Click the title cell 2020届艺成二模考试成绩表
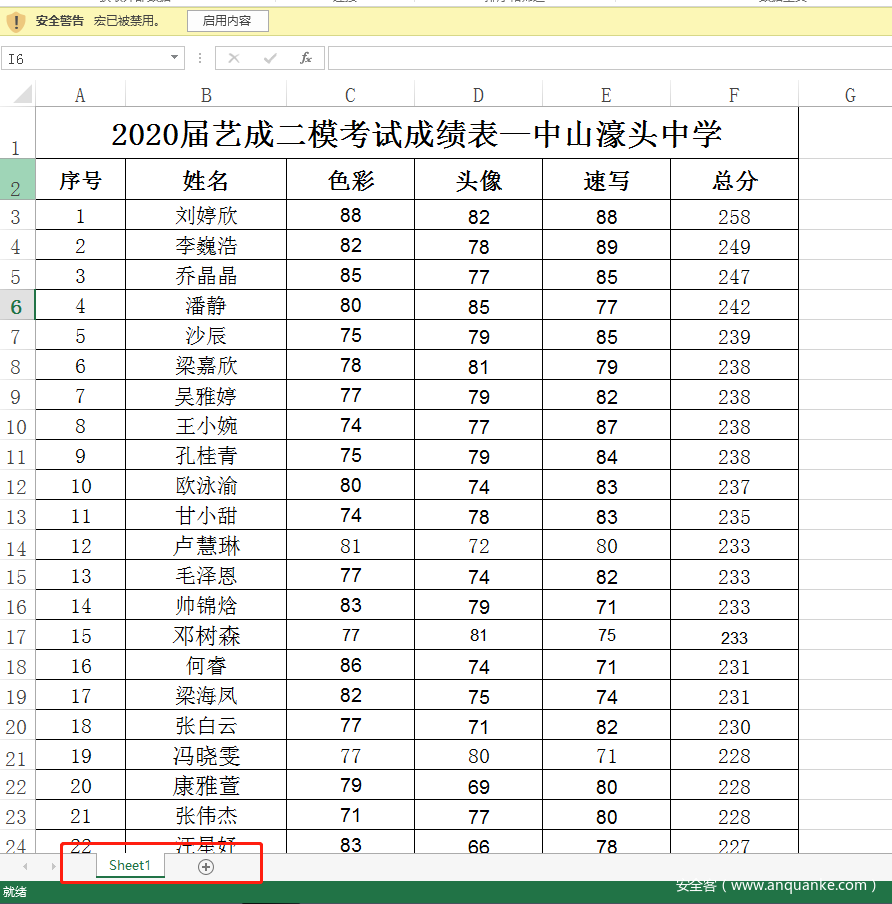The width and height of the screenshot is (892, 904). (x=417, y=134)
